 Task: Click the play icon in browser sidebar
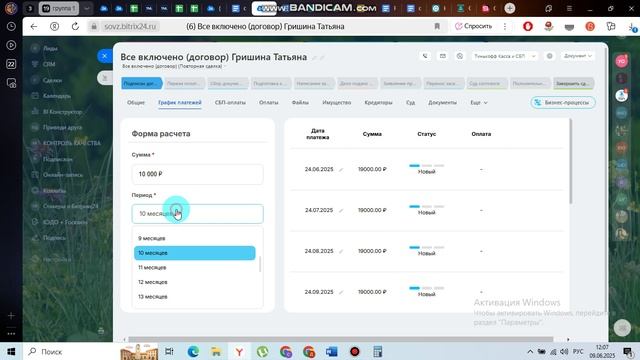[x=11, y=45]
